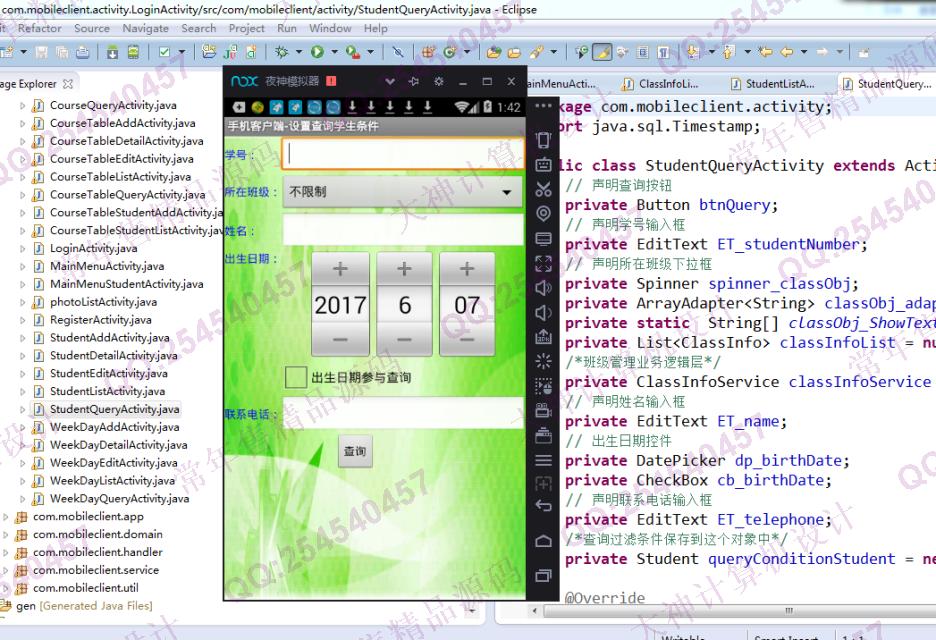Click the 联系电话 input field
Viewport: 936px width, 640px height.
[403, 413]
